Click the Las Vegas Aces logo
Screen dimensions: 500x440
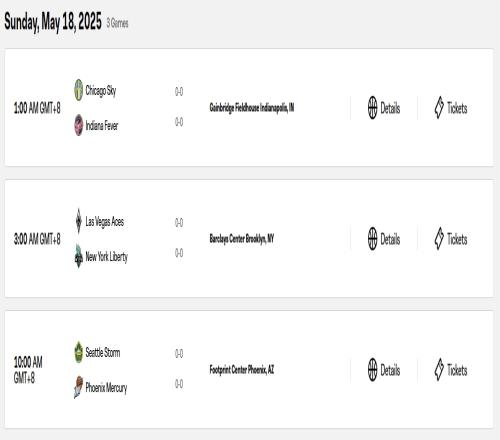tap(78, 221)
